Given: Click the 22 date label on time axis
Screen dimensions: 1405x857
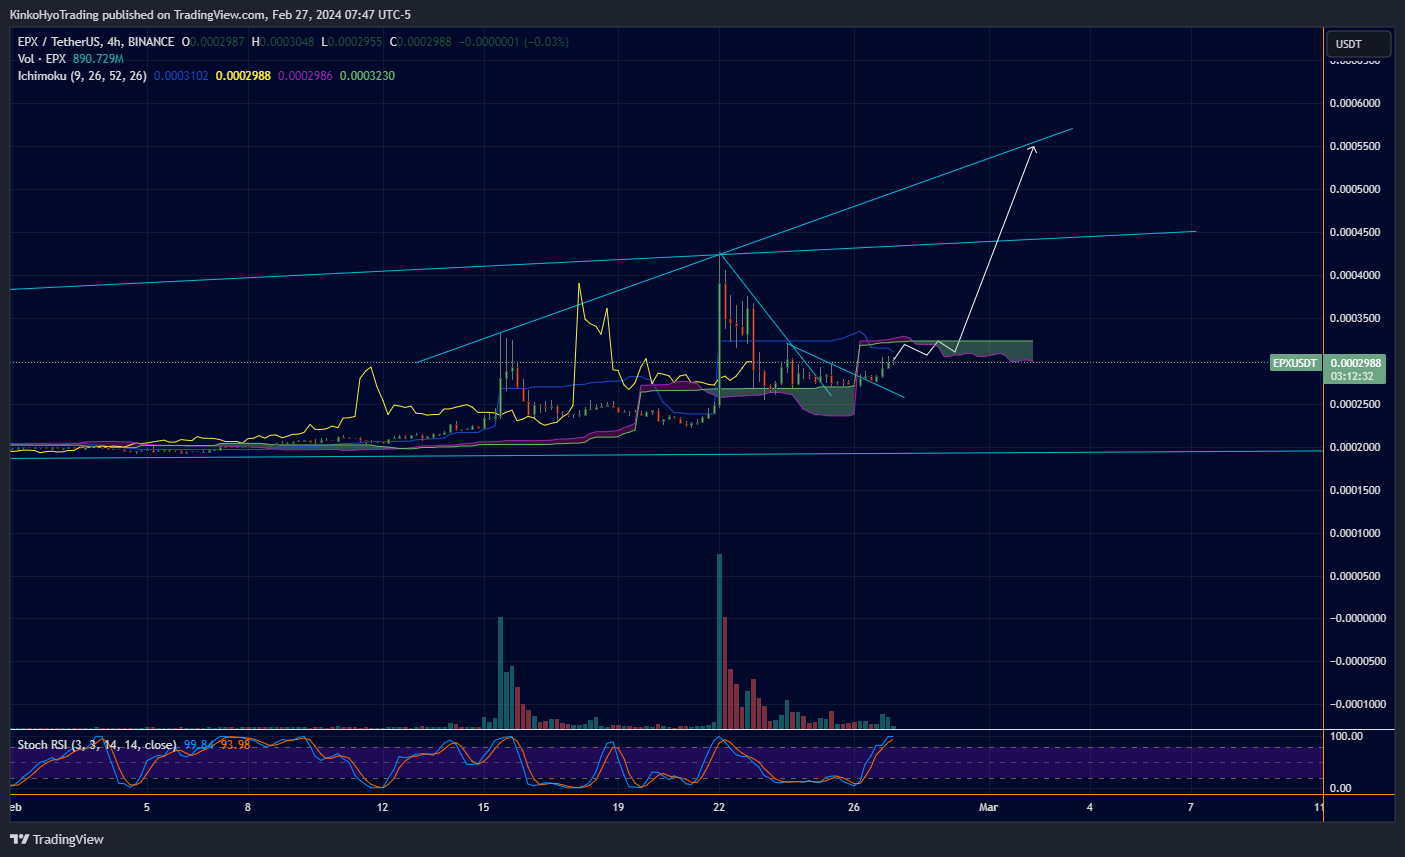Looking at the screenshot, I should [718, 807].
